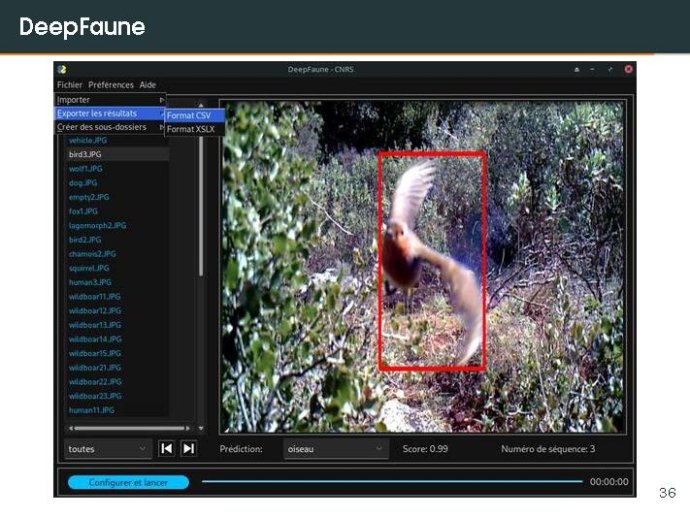
Task: Close the DeepFaune window
Action: [x=628, y=69]
